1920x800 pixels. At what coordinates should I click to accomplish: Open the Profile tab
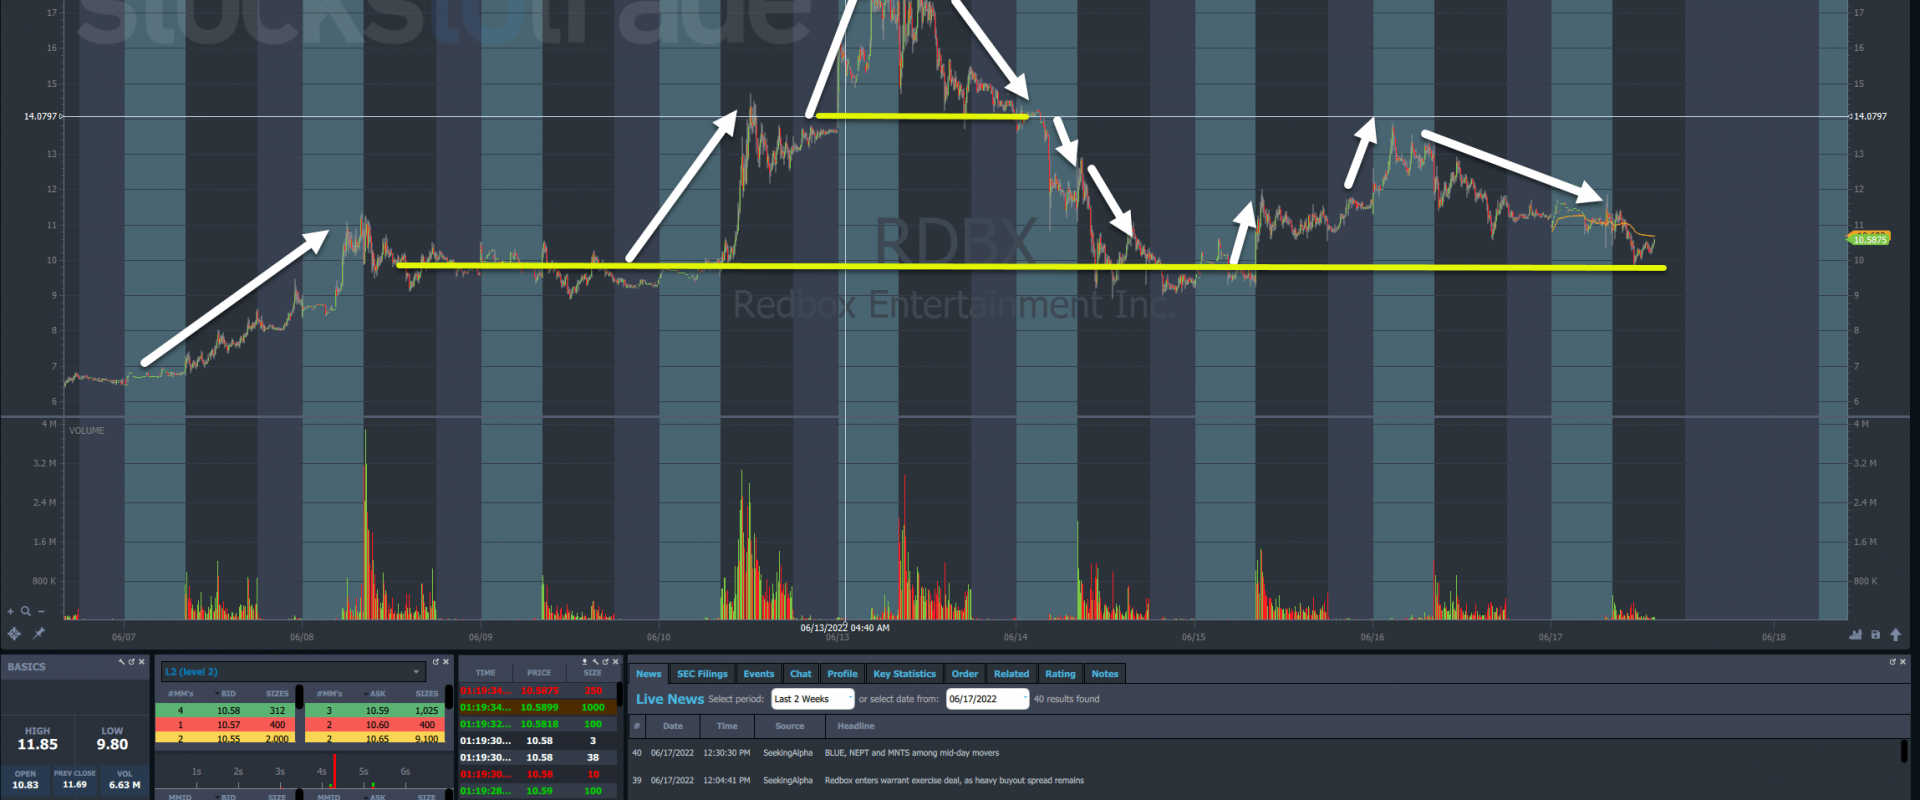(842, 674)
